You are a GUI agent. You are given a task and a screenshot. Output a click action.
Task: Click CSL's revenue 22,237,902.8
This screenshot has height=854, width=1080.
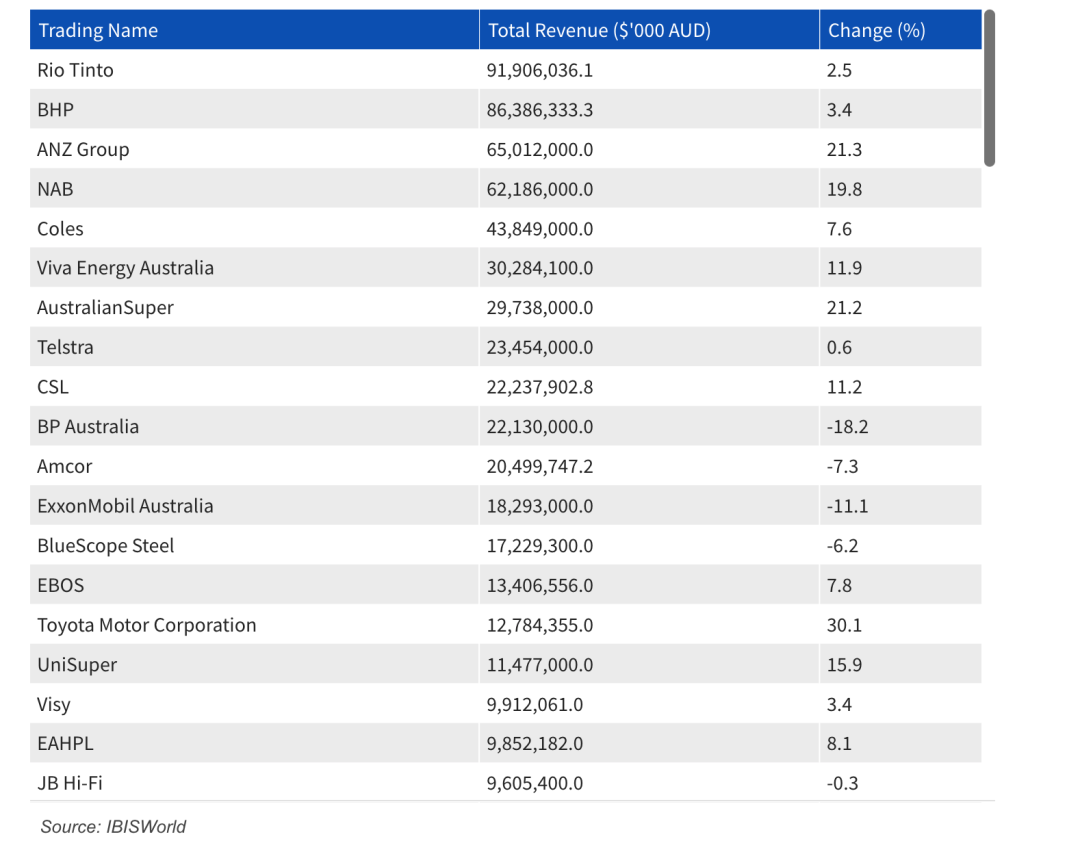click(540, 387)
